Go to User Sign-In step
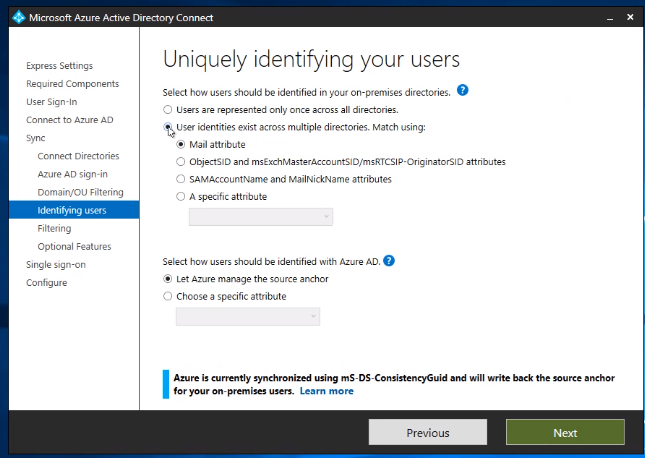645x458 pixels. click(x=51, y=102)
